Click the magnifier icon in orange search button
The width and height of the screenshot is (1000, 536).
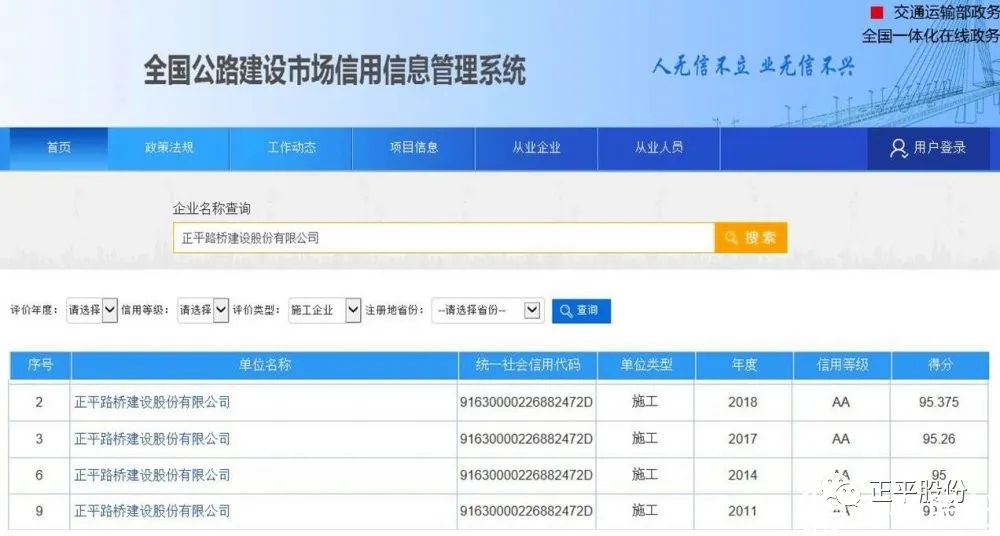(x=731, y=238)
